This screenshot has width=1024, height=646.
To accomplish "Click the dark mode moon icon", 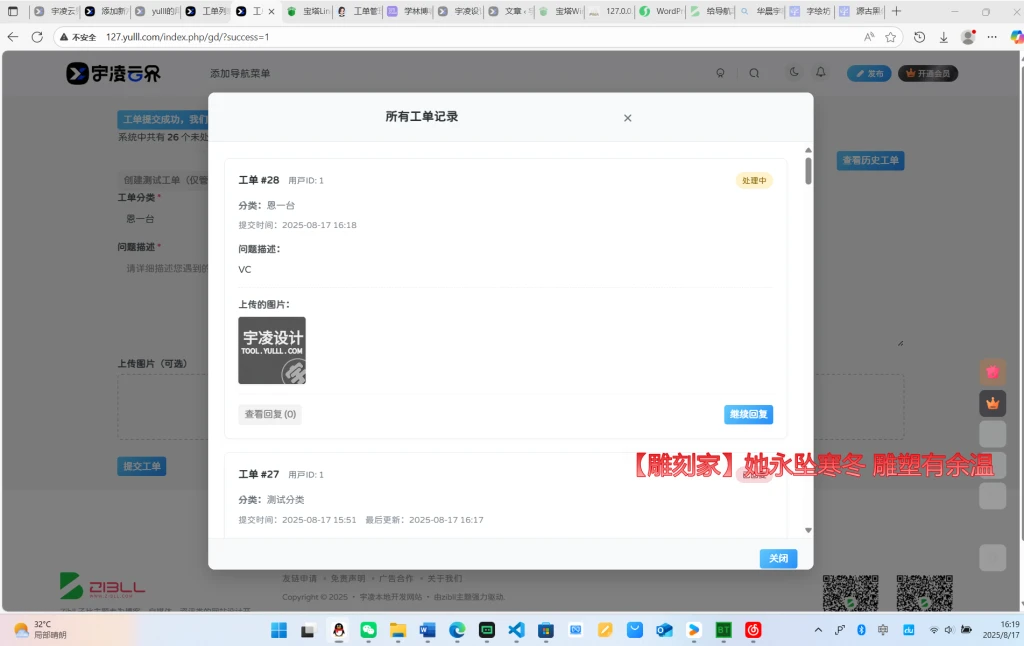I will [x=793, y=72].
